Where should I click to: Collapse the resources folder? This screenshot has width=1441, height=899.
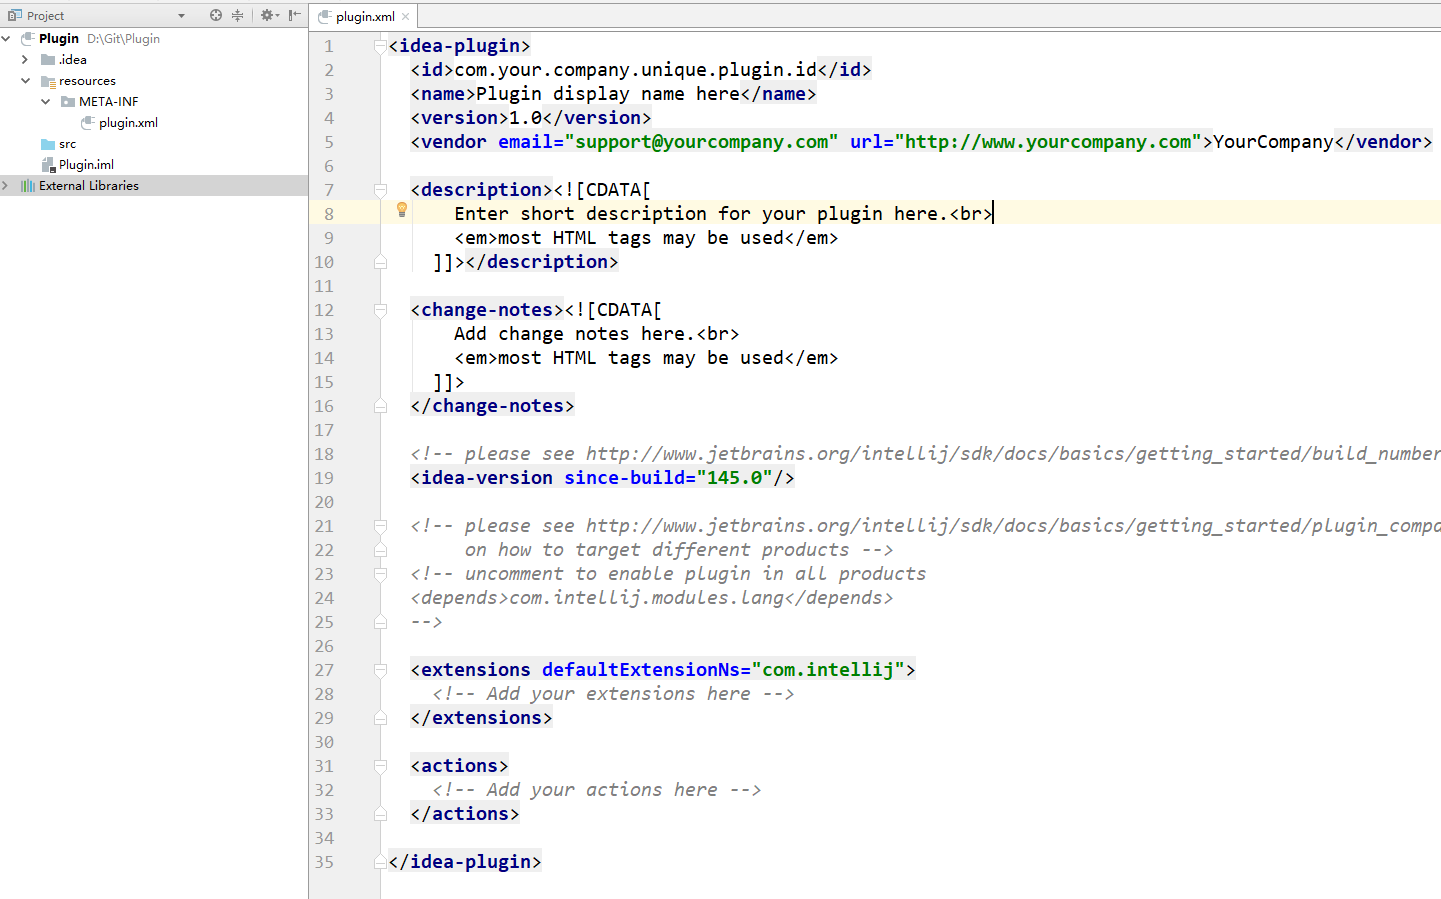pos(25,81)
